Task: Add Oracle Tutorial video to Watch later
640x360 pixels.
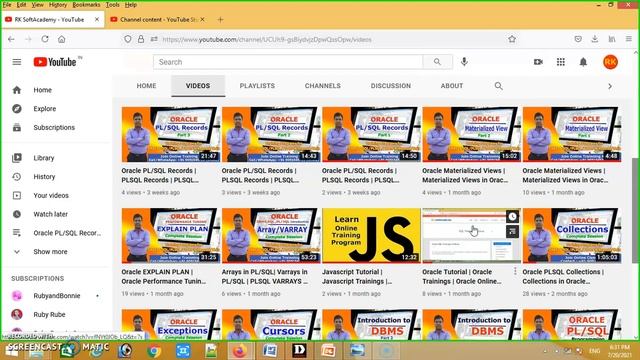Action: [512, 217]
